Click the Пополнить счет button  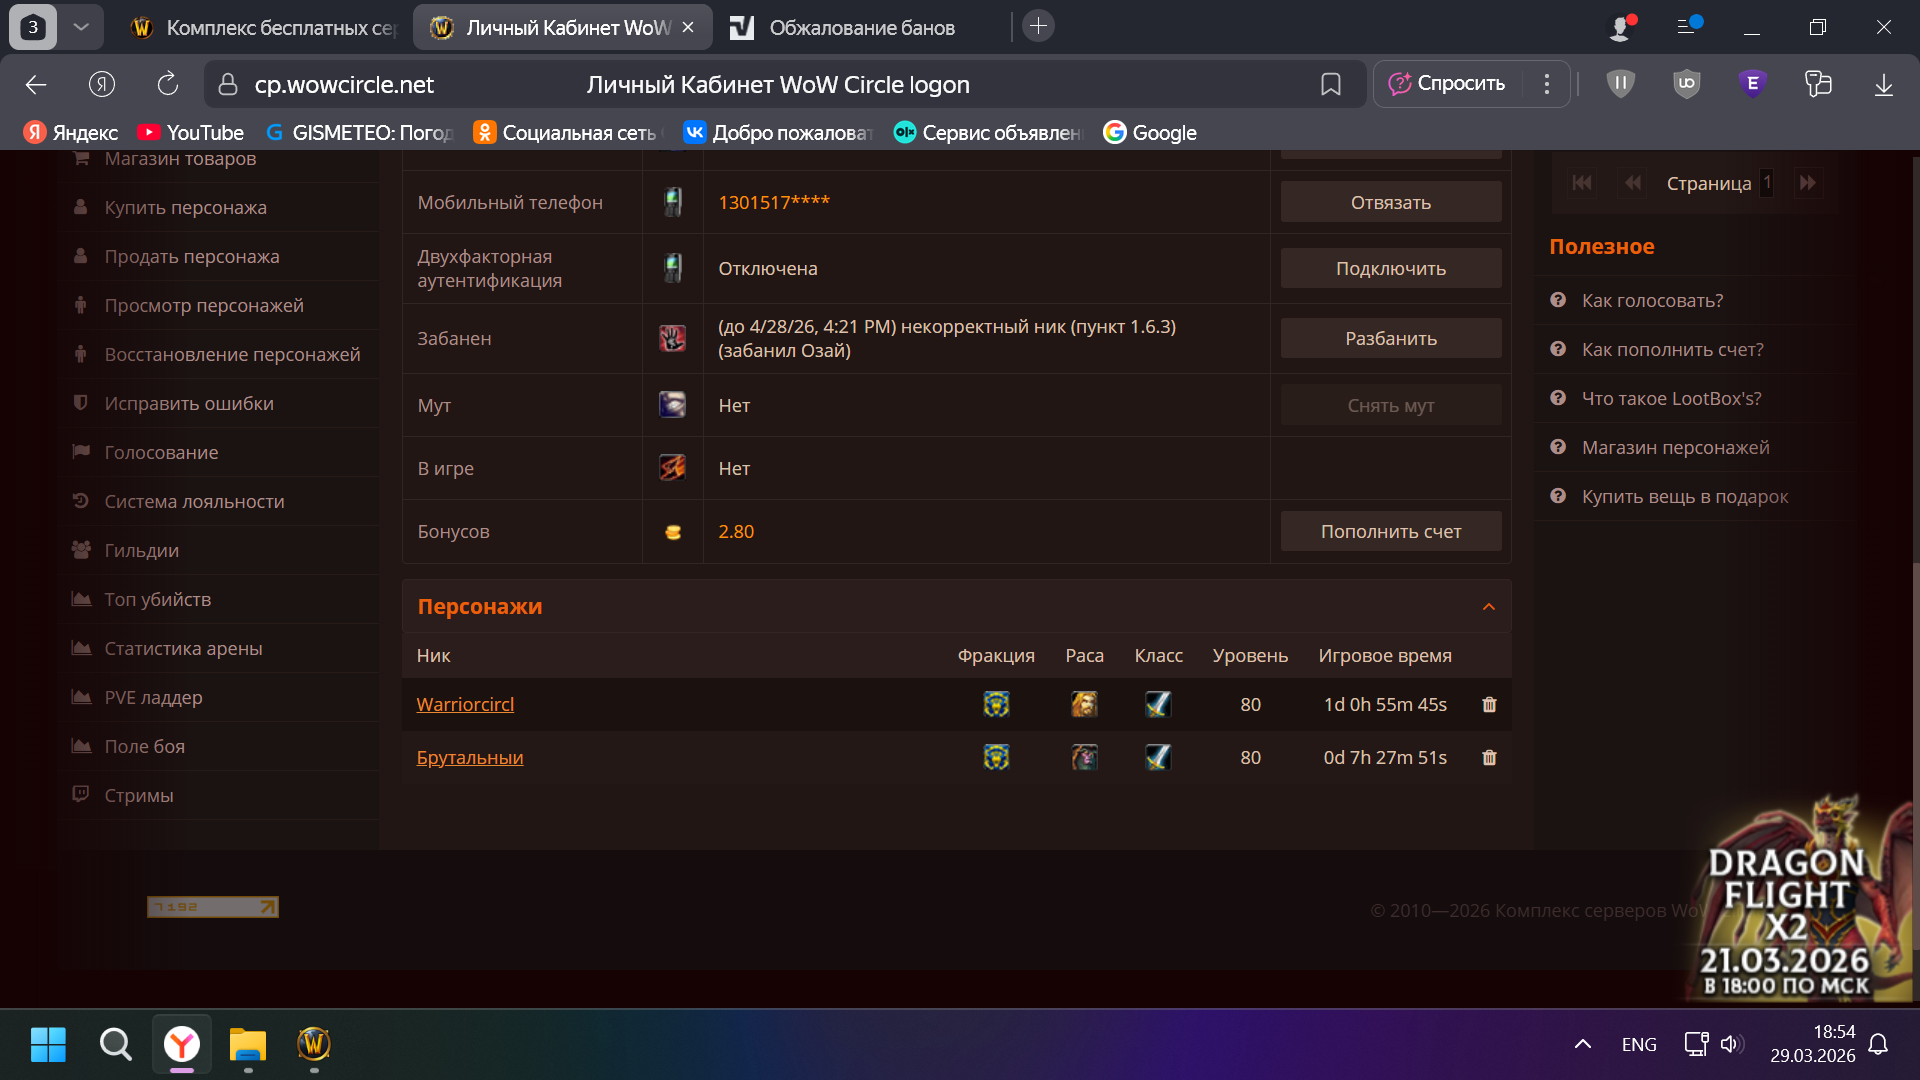[1390, 532]
